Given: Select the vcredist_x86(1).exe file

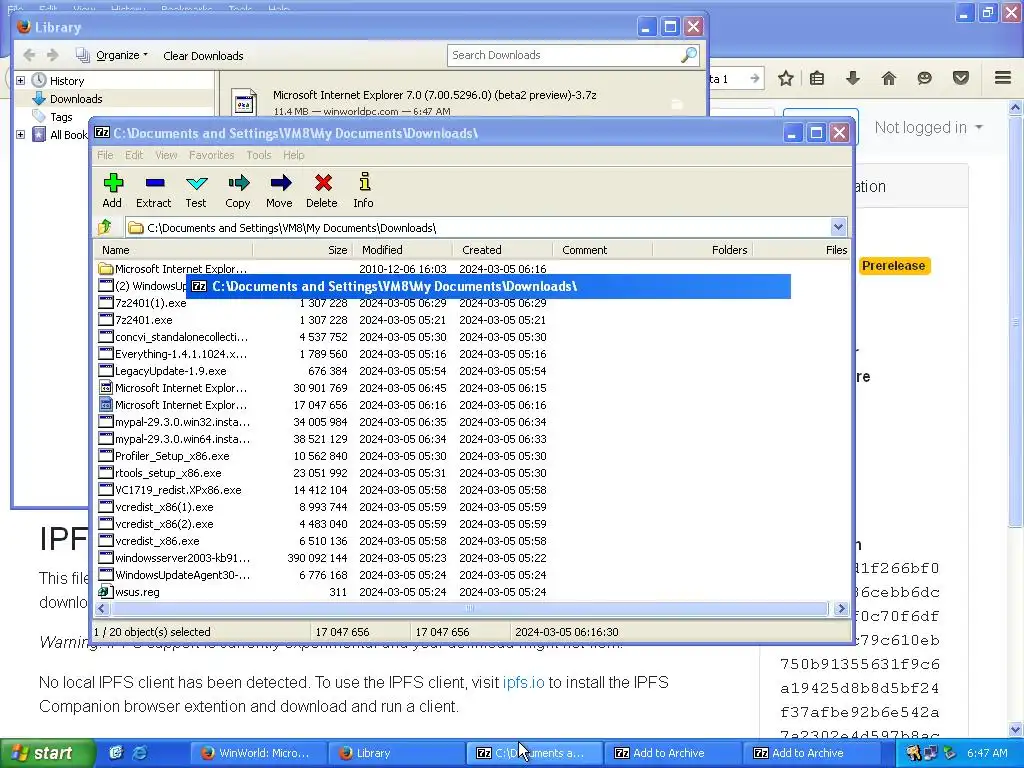Looking at the screenshot, I should tap(164, 507).
